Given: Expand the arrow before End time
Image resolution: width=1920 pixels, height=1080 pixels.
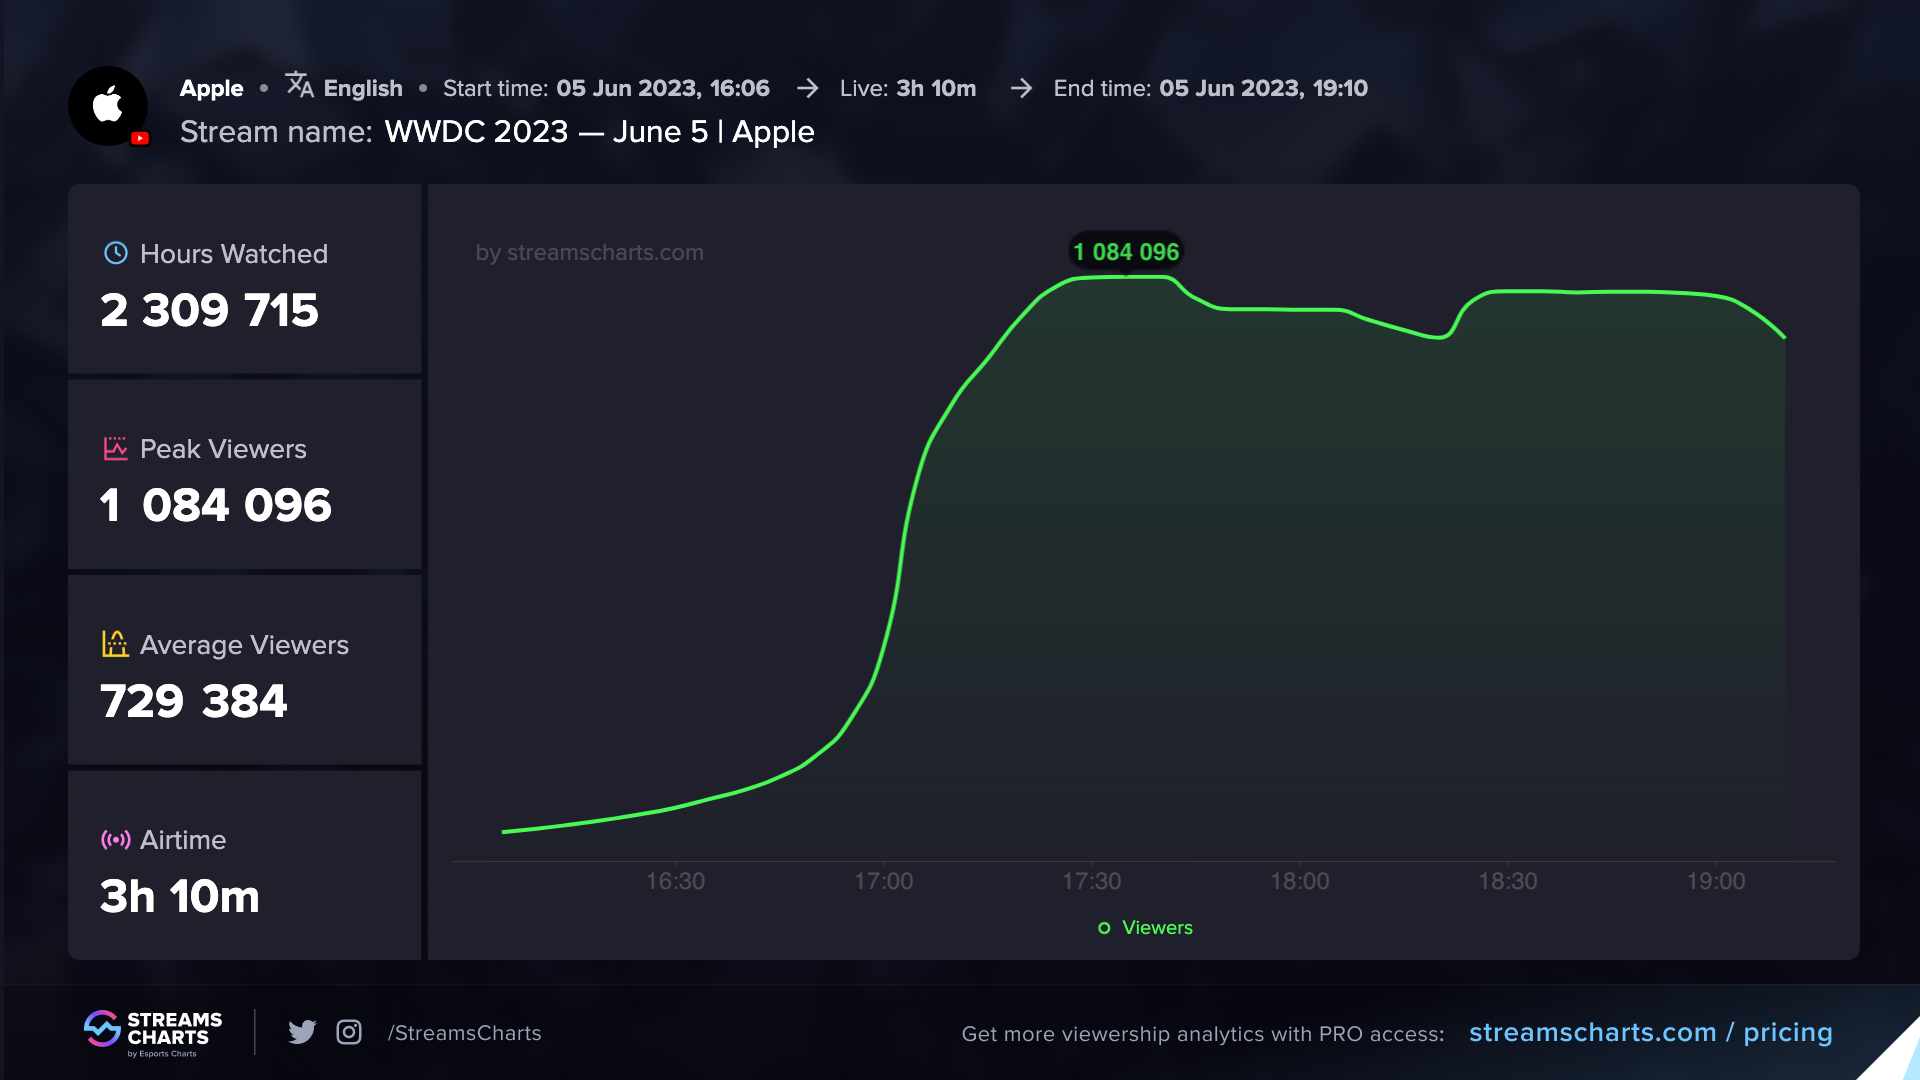Looking at the screenshot, I should 1021,88.
